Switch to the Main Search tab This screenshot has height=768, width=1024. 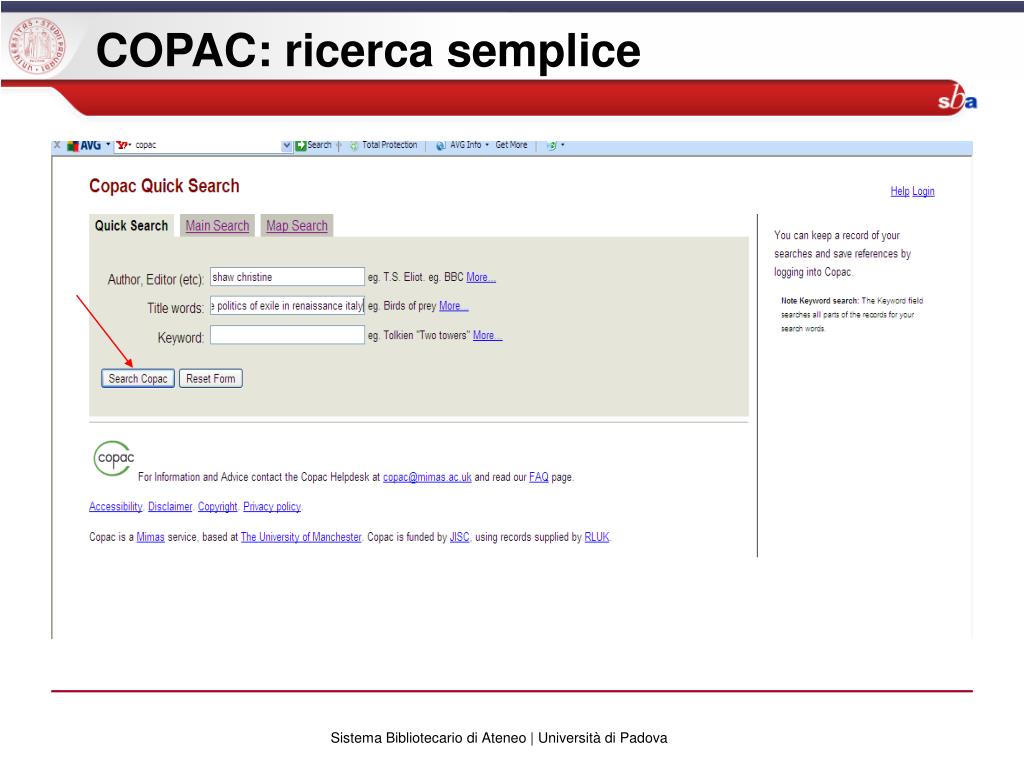click(x=217, y=225)
